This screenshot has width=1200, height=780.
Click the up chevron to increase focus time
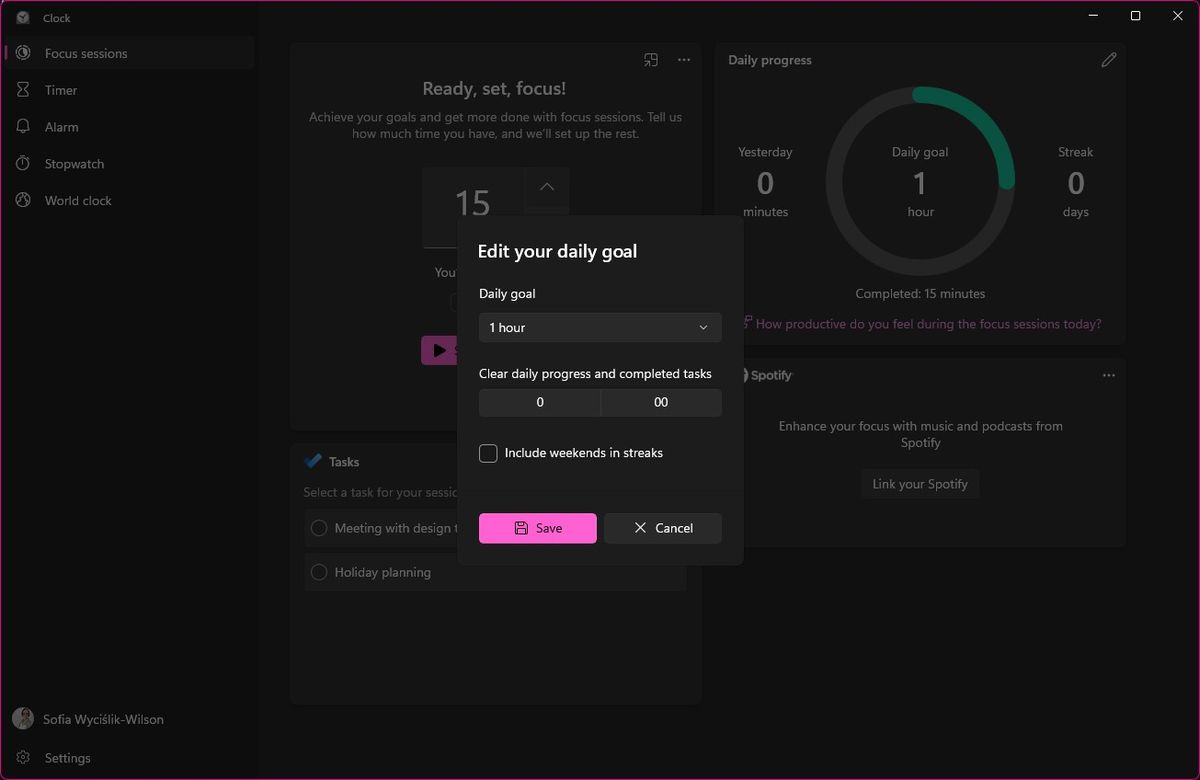(x=546, y=187)
